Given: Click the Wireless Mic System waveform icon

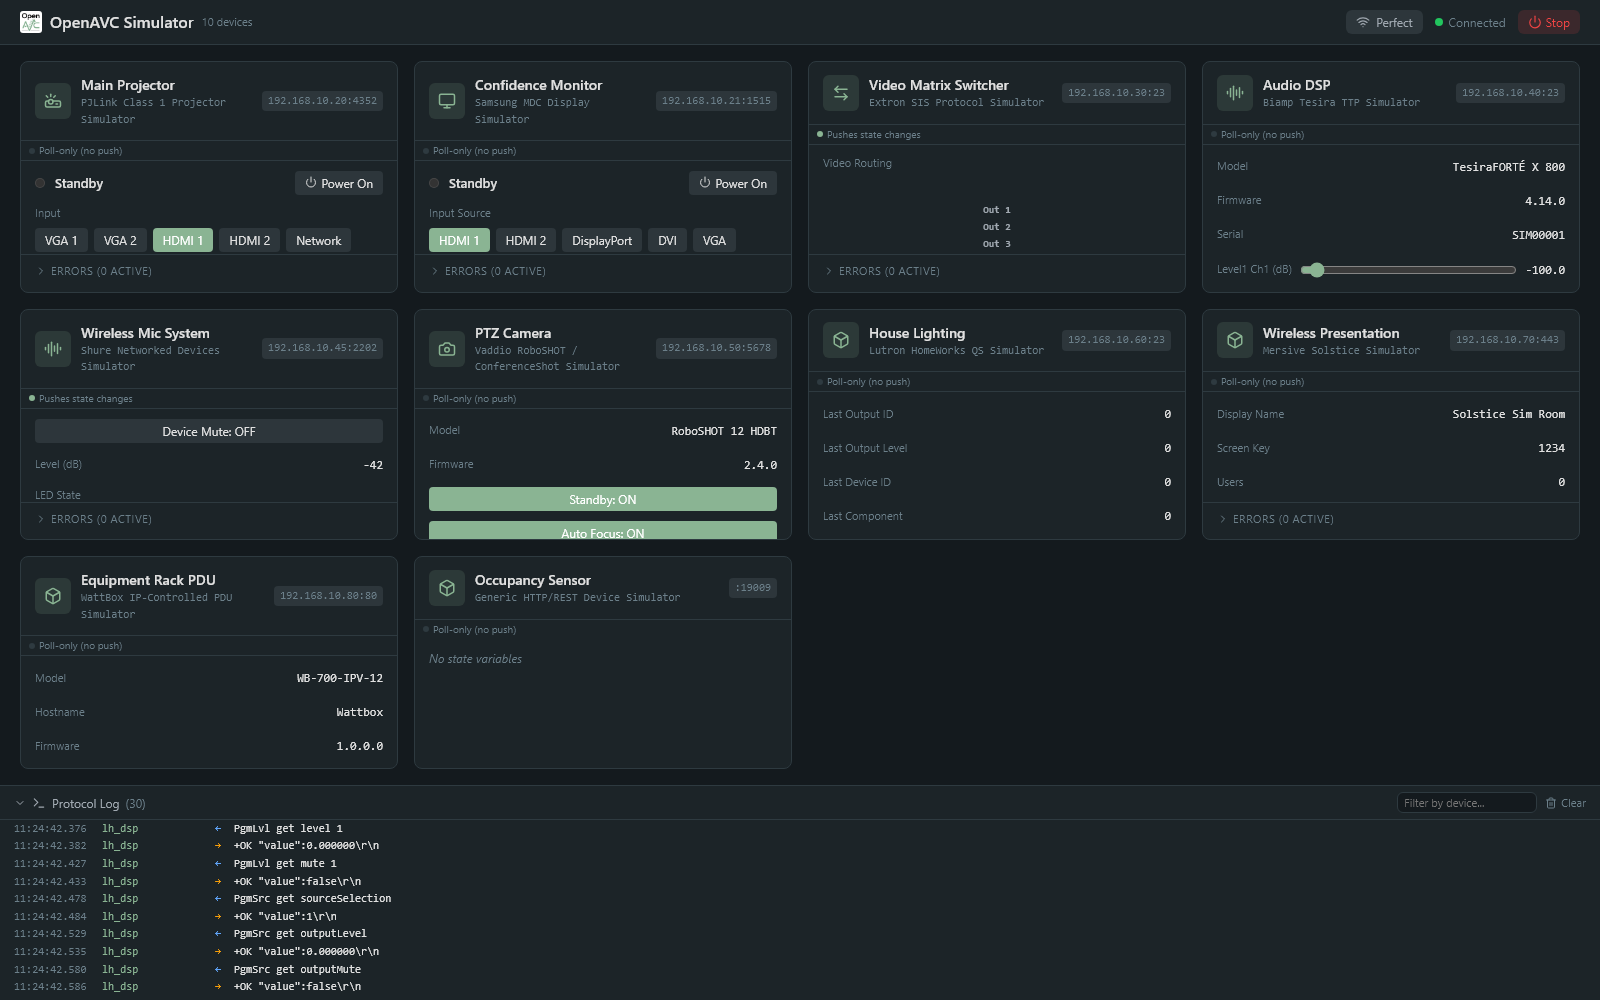Looking at the screenshot, I should pos(53,348).
